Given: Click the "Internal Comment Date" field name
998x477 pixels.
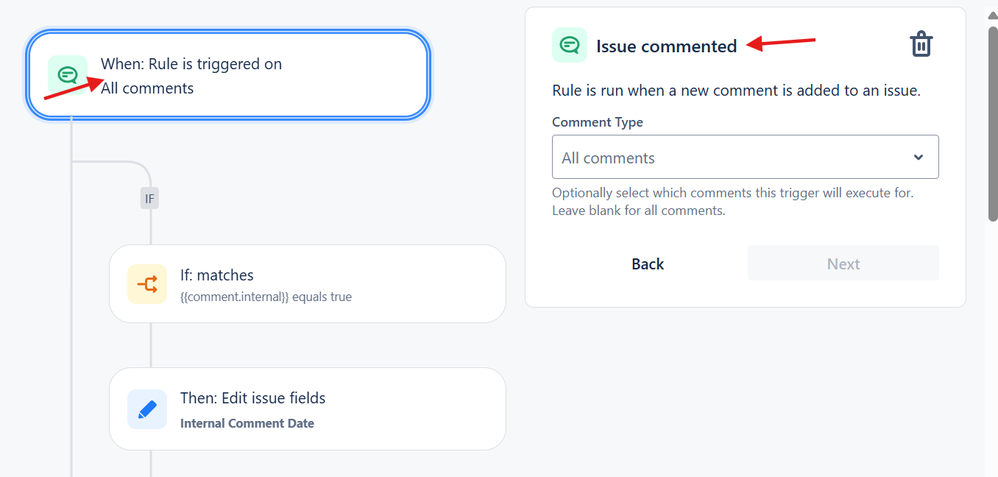Looking at the screenshot, I should pos(247,423).
